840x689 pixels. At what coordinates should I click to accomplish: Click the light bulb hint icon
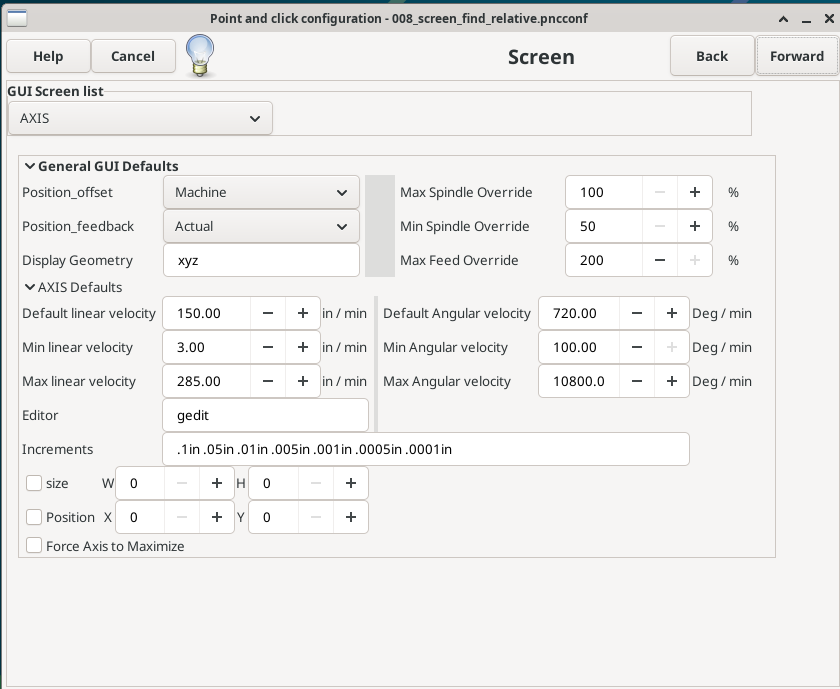click(200, 54)
